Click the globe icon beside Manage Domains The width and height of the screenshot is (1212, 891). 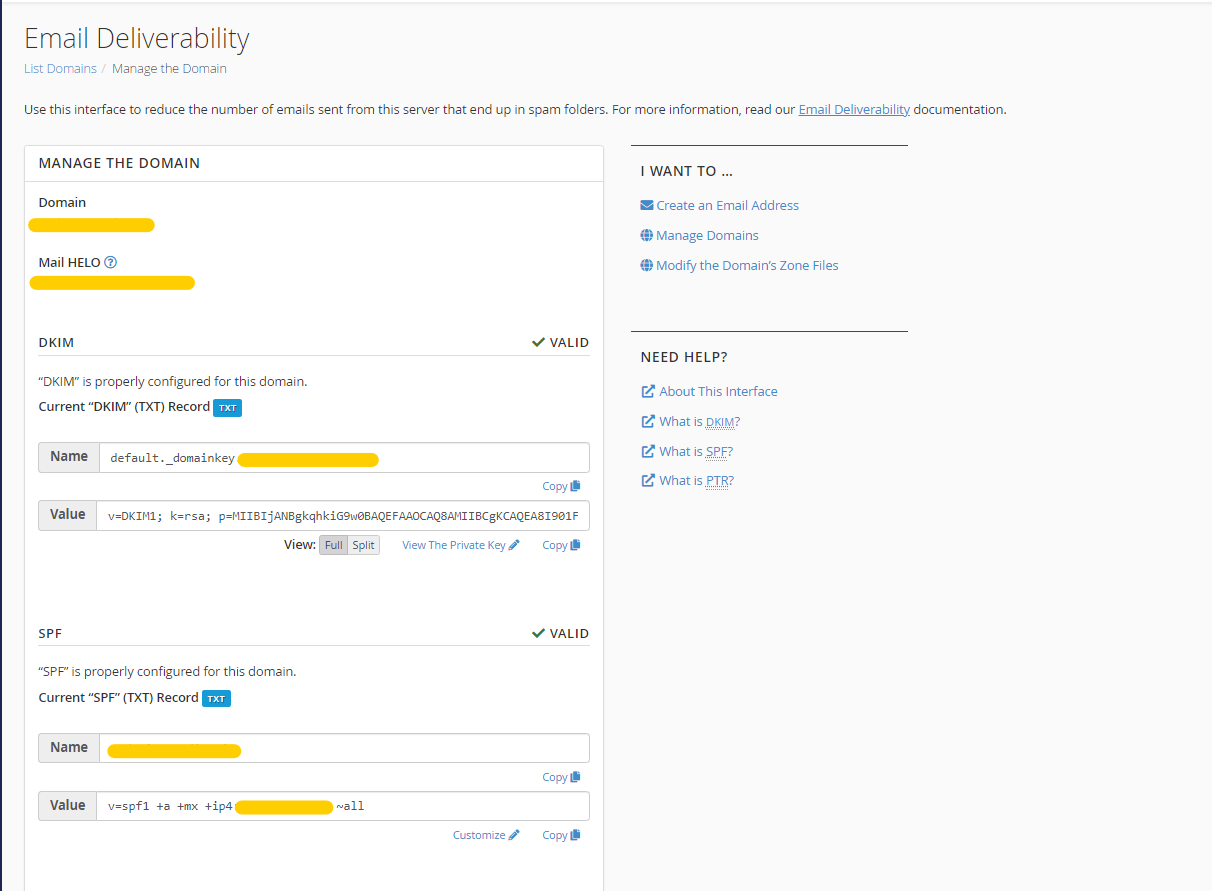(647, 235)
